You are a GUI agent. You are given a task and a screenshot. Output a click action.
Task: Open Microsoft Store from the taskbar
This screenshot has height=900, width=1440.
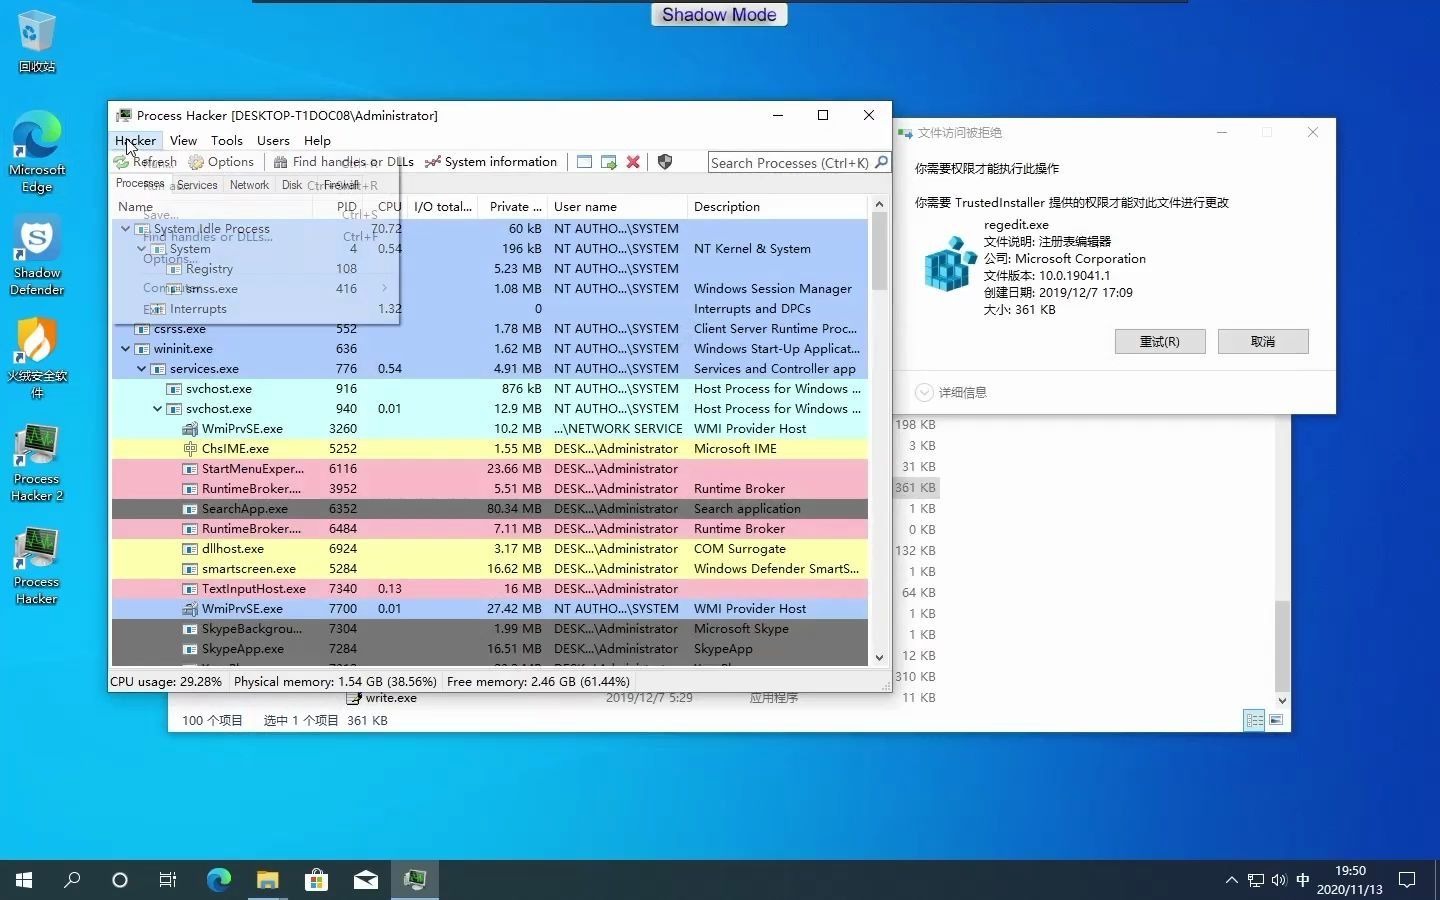coord(316,880)
